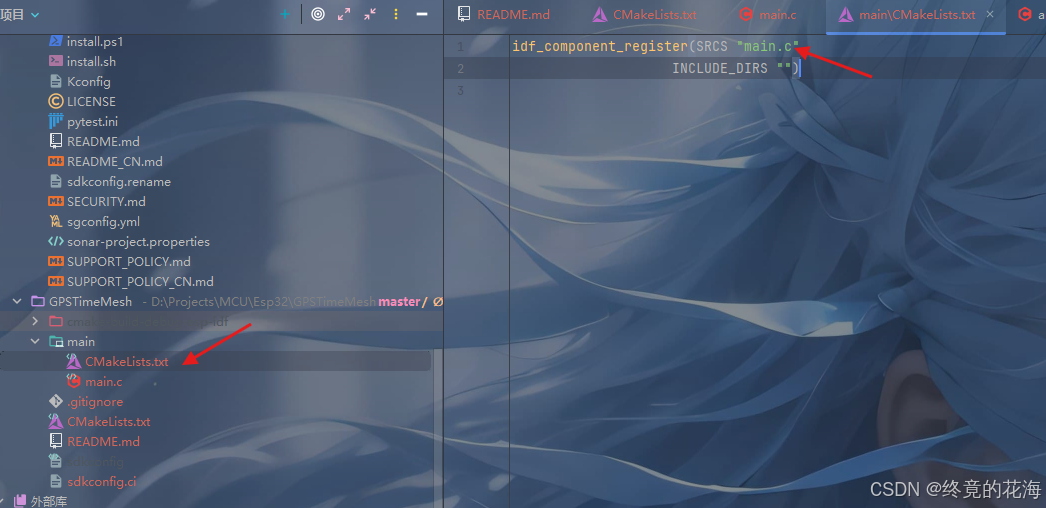1046x508 pixels.
Task: Place cursor on INCLUDE_DIRS keyword
Action: [x=720, y=68]
